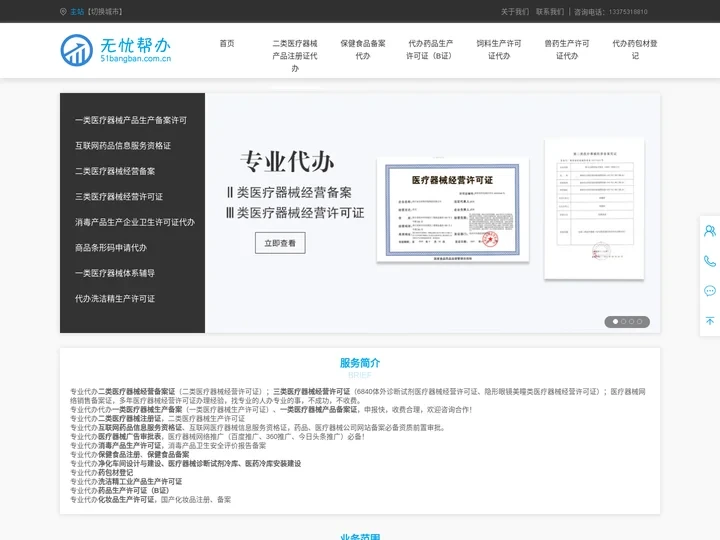Screen dimensions: 720x540
Task: Click the 切换城市 switch city link
Action: [x=105, y=11]
